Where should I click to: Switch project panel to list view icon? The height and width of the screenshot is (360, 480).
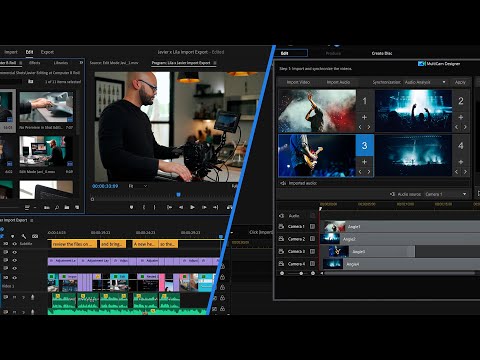(27, 207)
